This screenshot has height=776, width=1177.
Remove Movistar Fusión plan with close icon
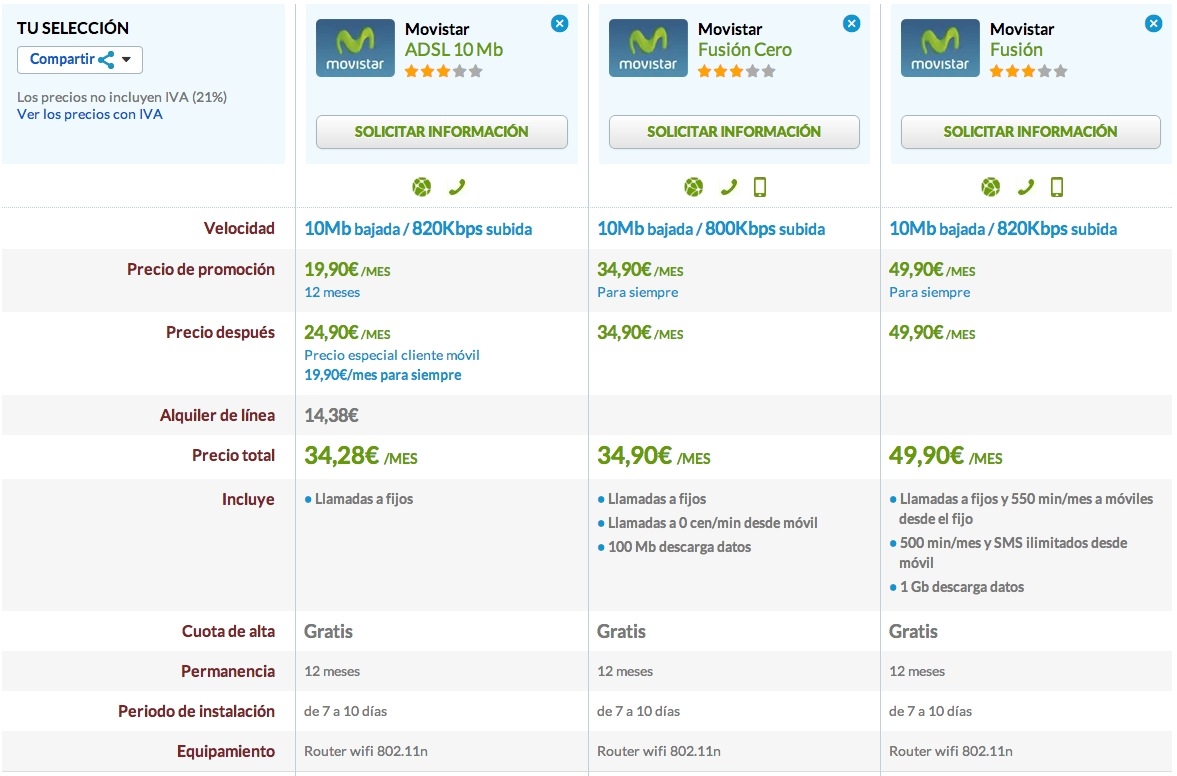point(1153,24)
